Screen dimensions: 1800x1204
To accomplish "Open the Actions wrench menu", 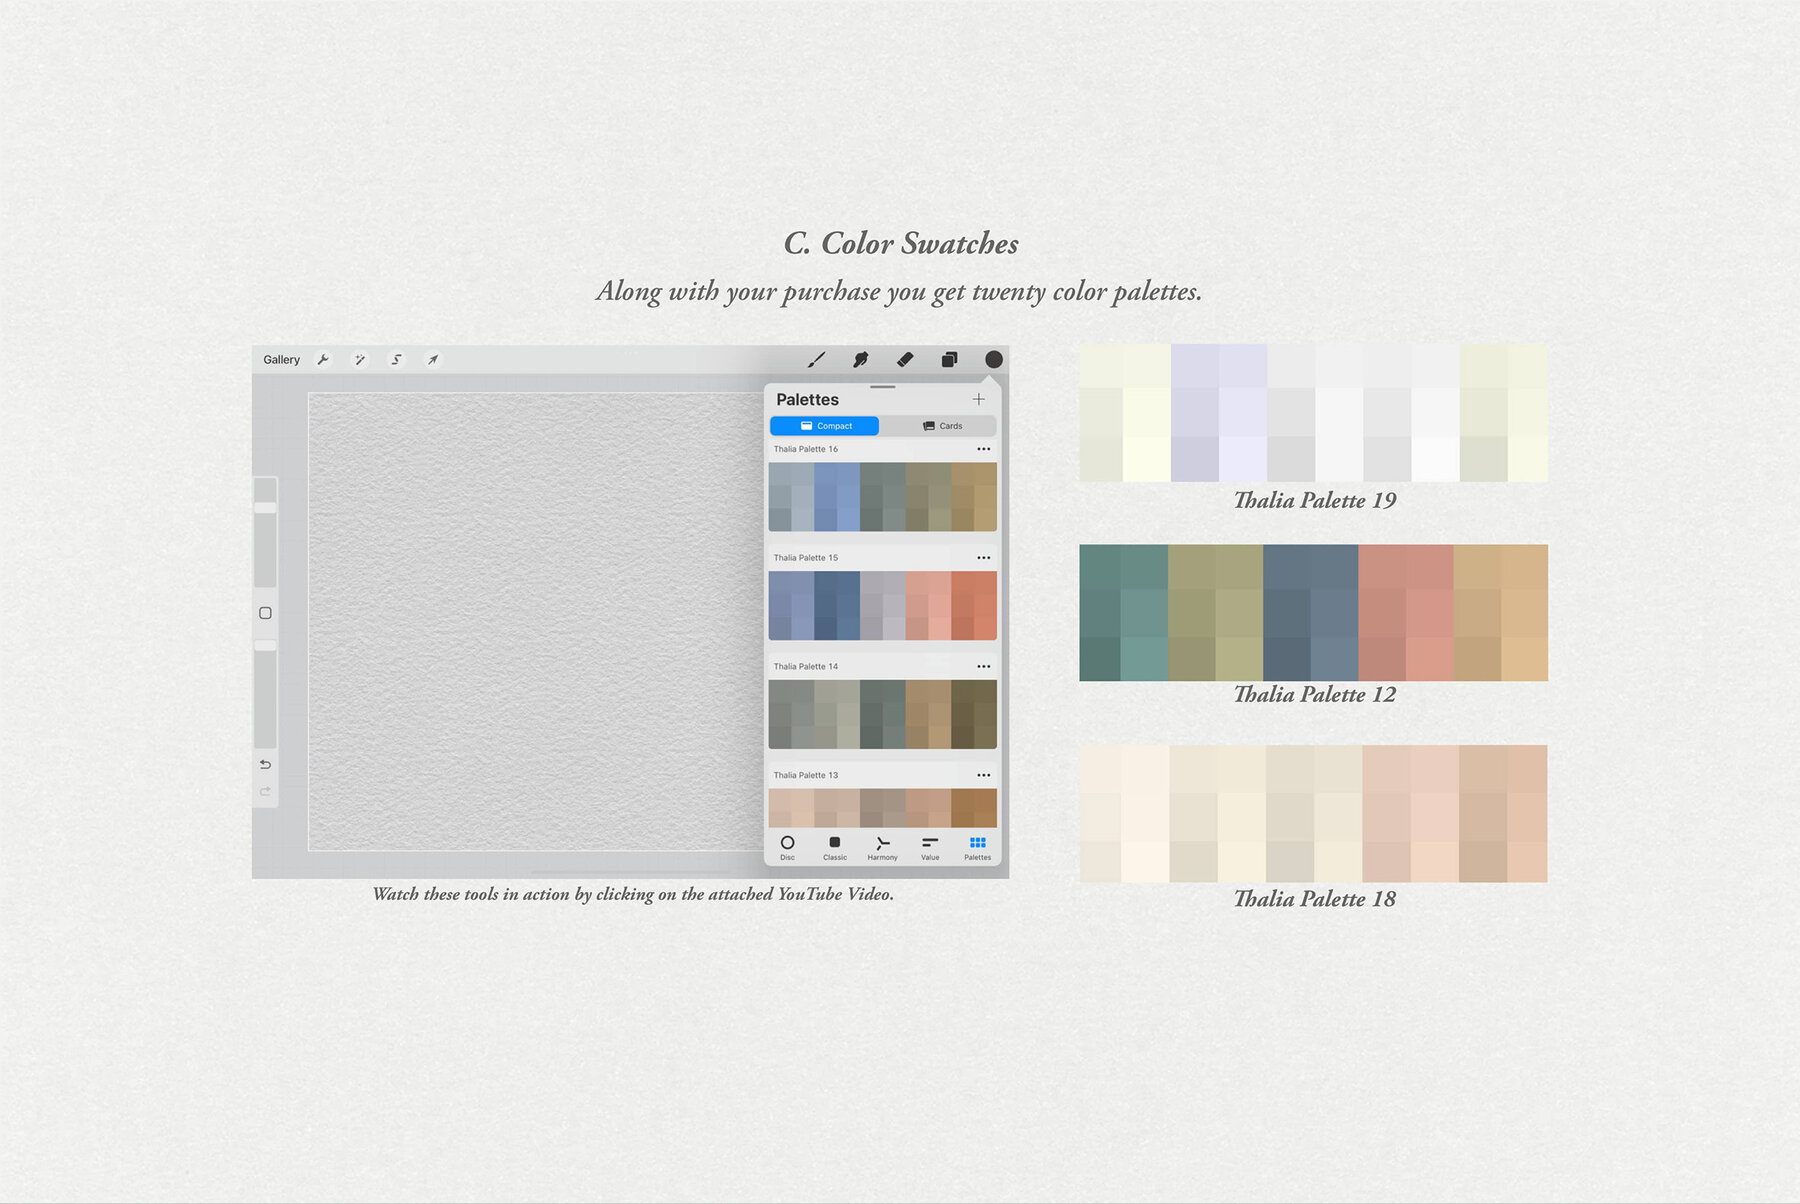I will [x=322, y=360].
